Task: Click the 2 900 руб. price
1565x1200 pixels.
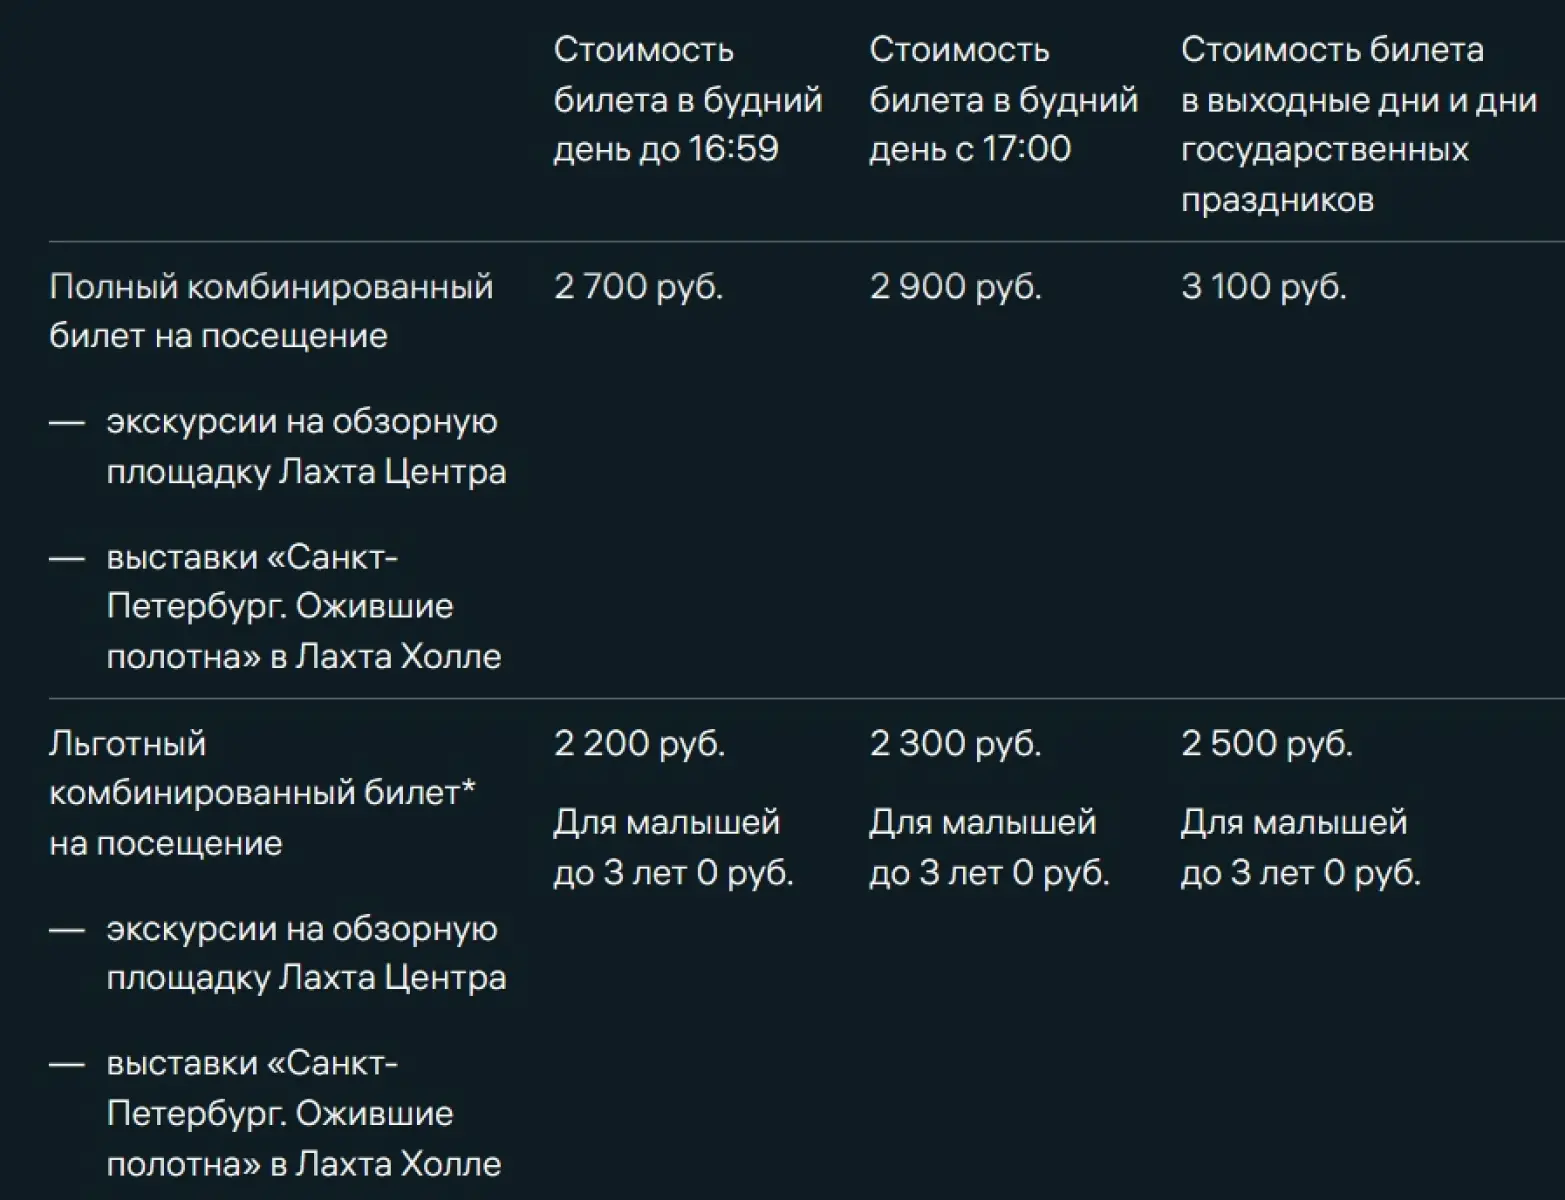Action: click(x=955, y=287)
